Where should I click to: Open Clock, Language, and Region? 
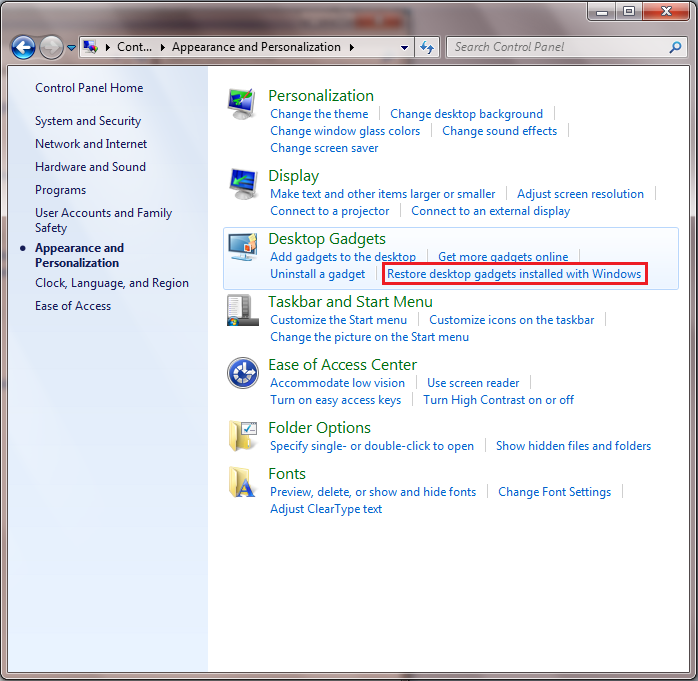point(112,283)
